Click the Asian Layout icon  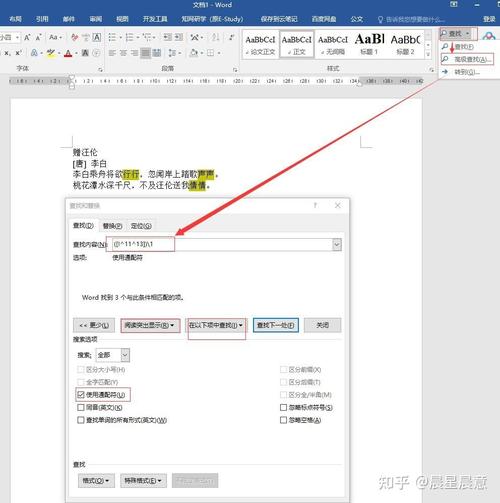[x=195, y=37]
